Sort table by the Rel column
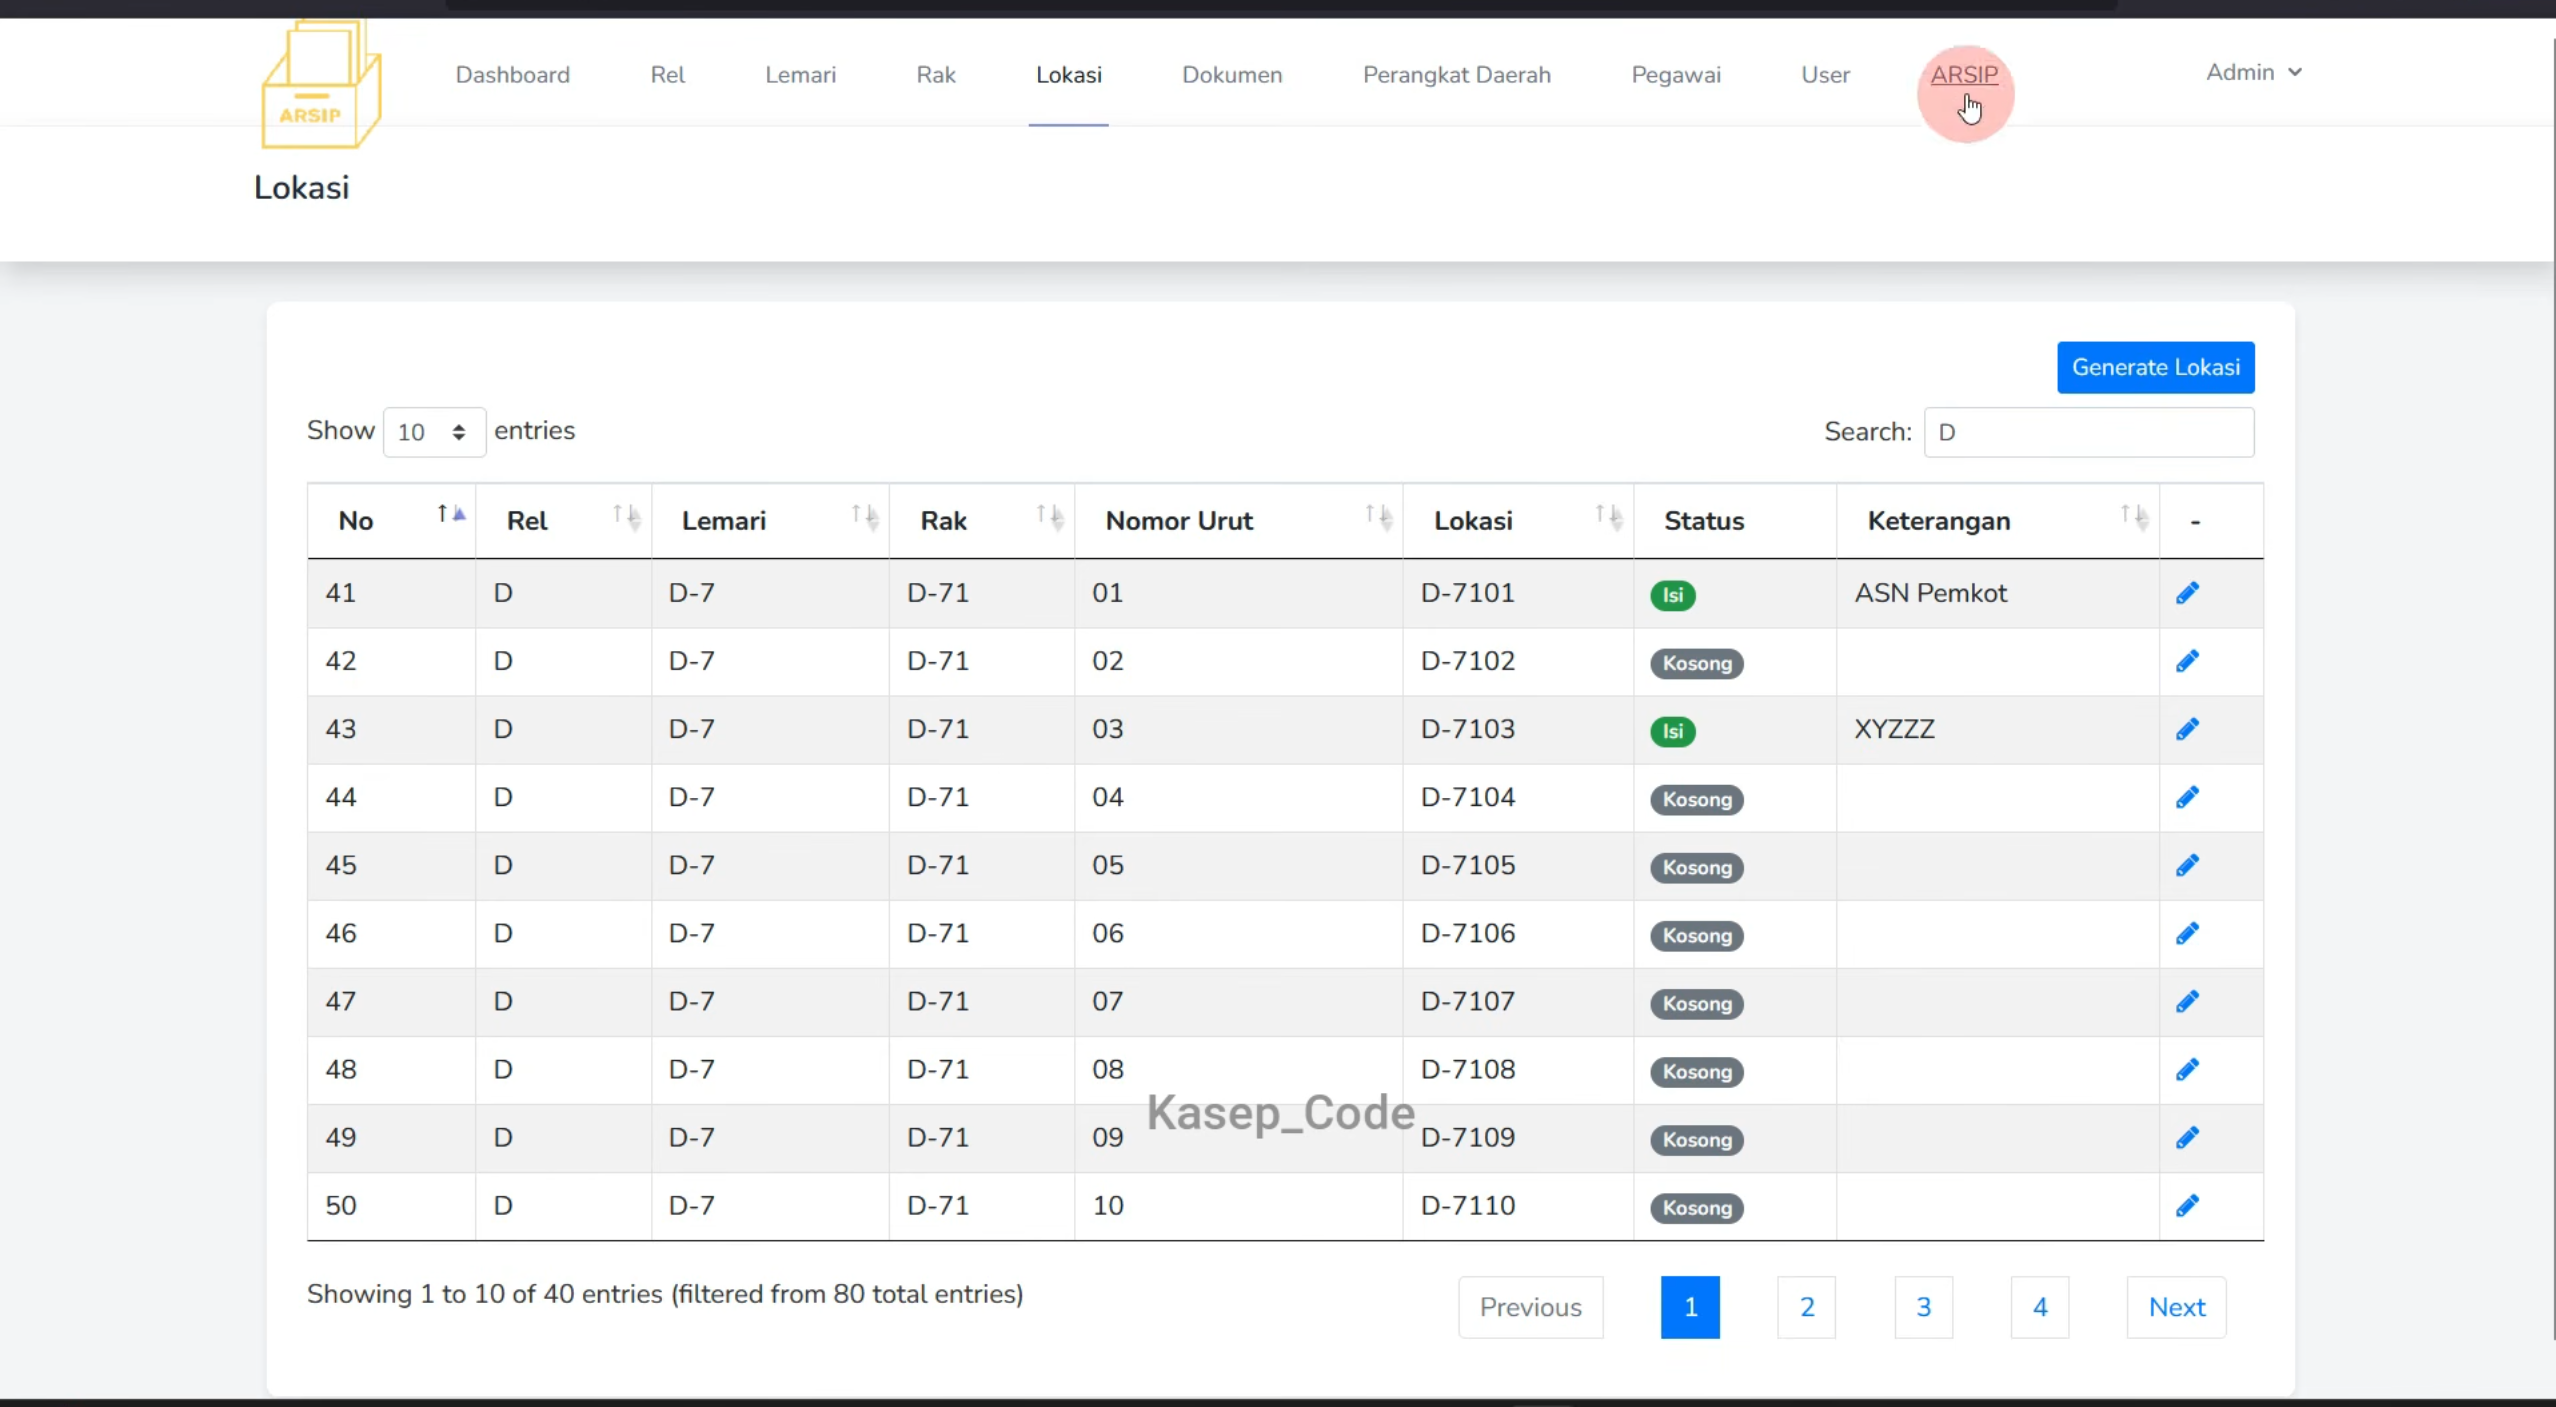2556x1407 pixels. 563,521
